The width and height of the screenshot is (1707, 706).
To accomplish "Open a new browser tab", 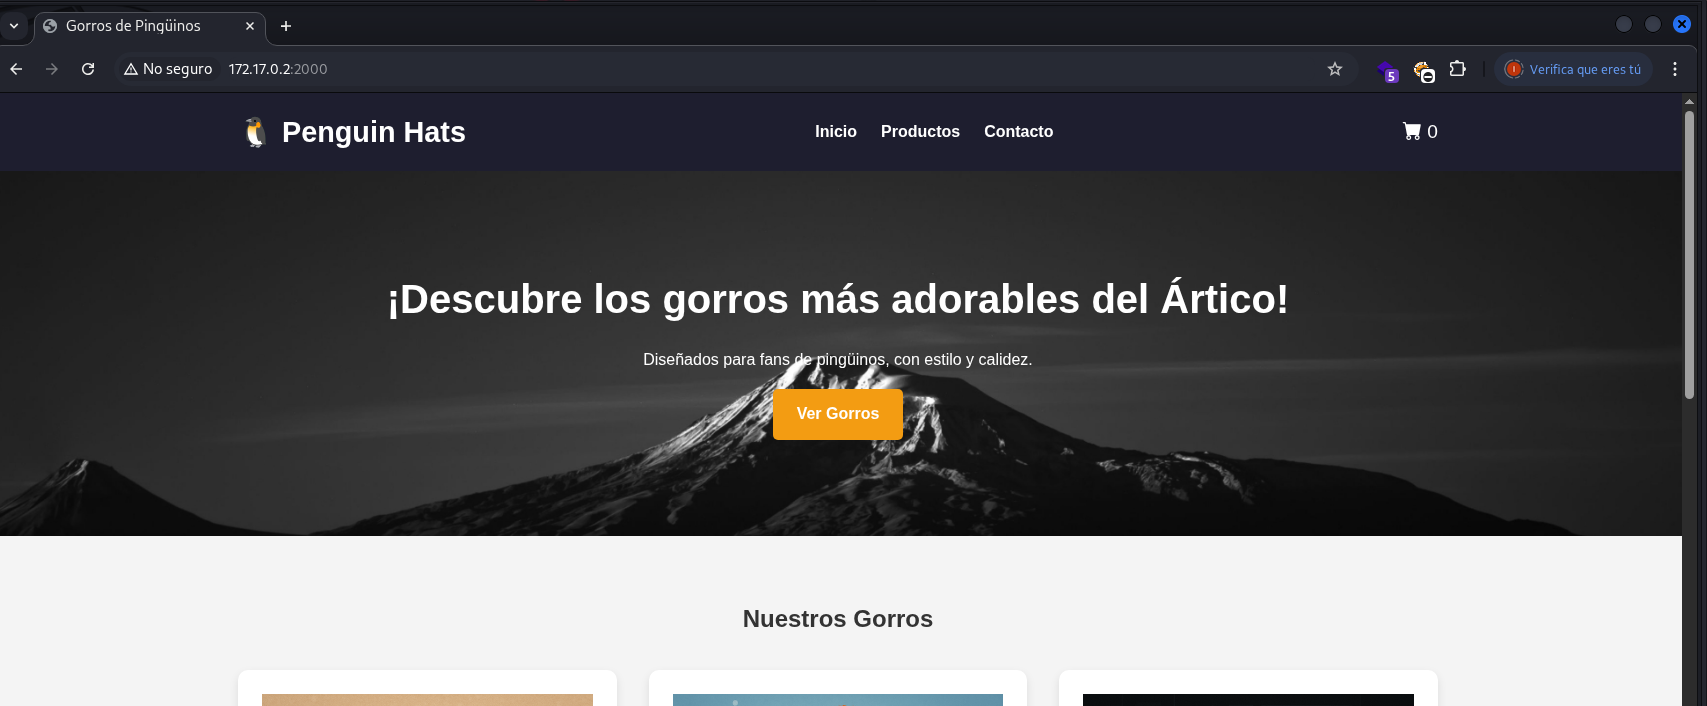I will [x=286, y=26].
